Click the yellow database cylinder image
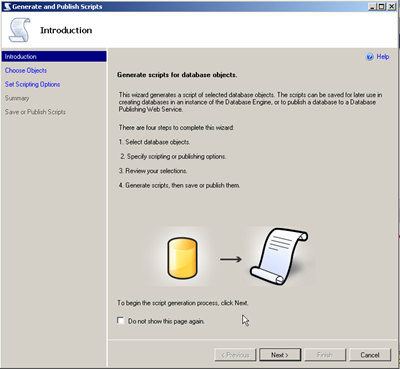The height and width of the screenshot is (369, 400). click(182, 258)
